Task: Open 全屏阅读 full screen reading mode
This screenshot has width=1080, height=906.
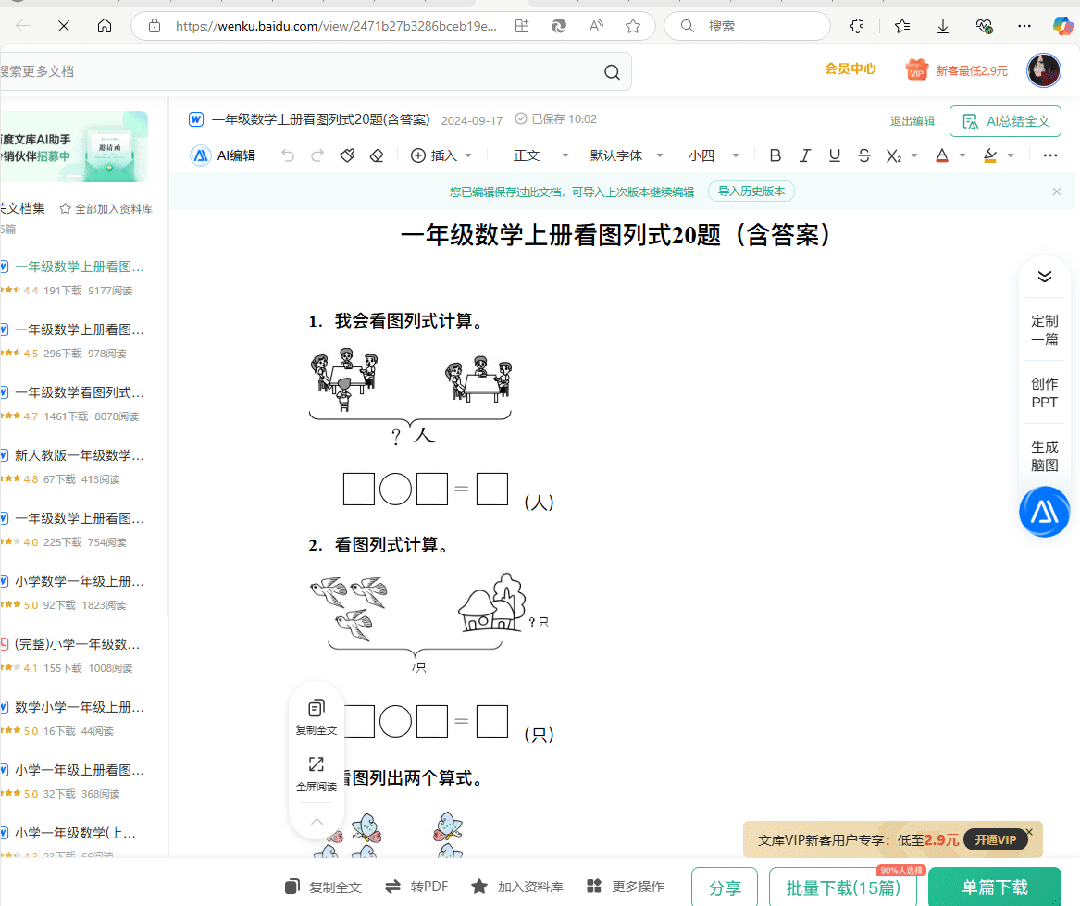Action: [x=316, y=771]
